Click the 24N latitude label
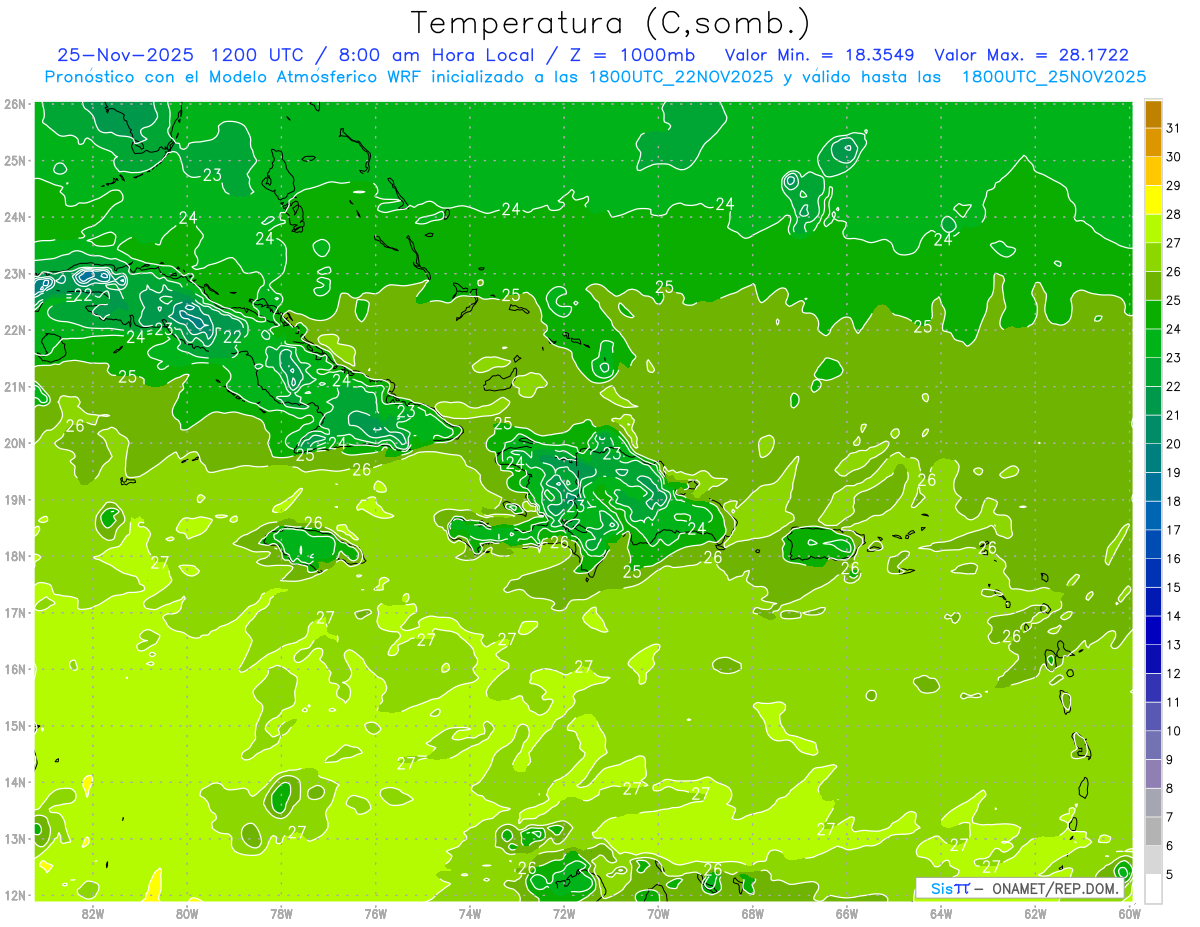 click(x=15, y=217)
